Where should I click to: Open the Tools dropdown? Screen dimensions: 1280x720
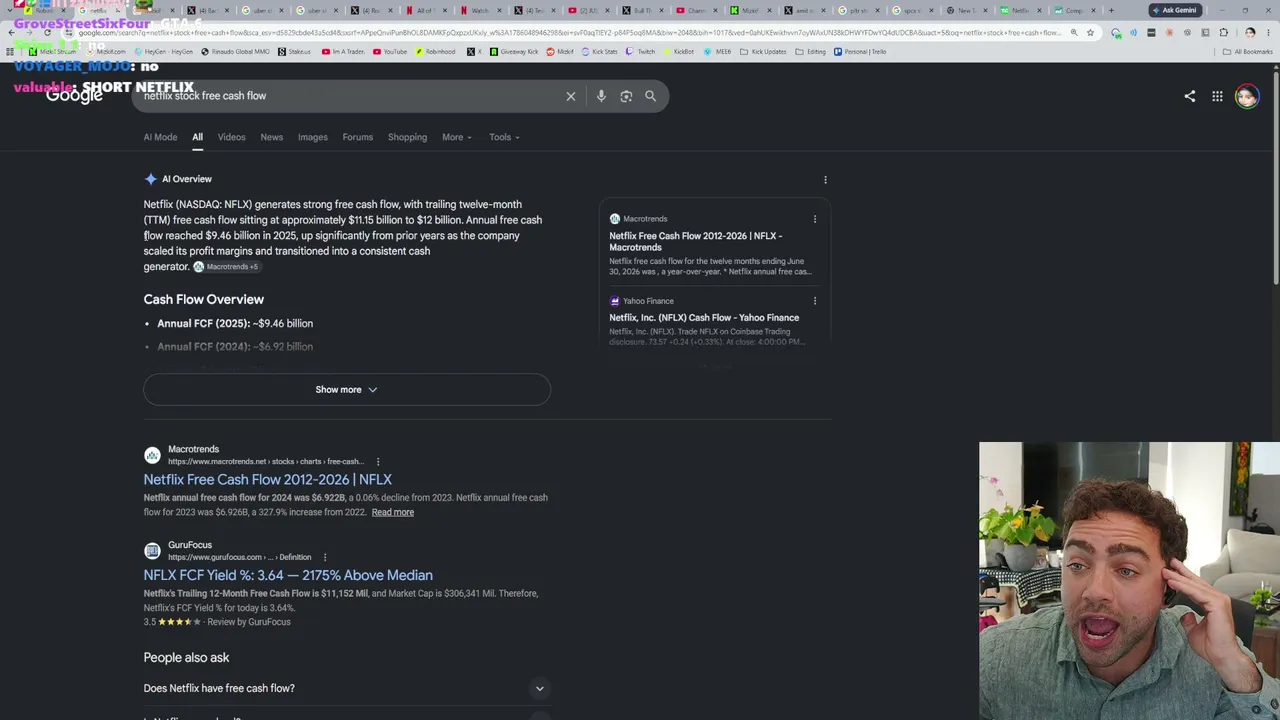(x=504, y=137)
